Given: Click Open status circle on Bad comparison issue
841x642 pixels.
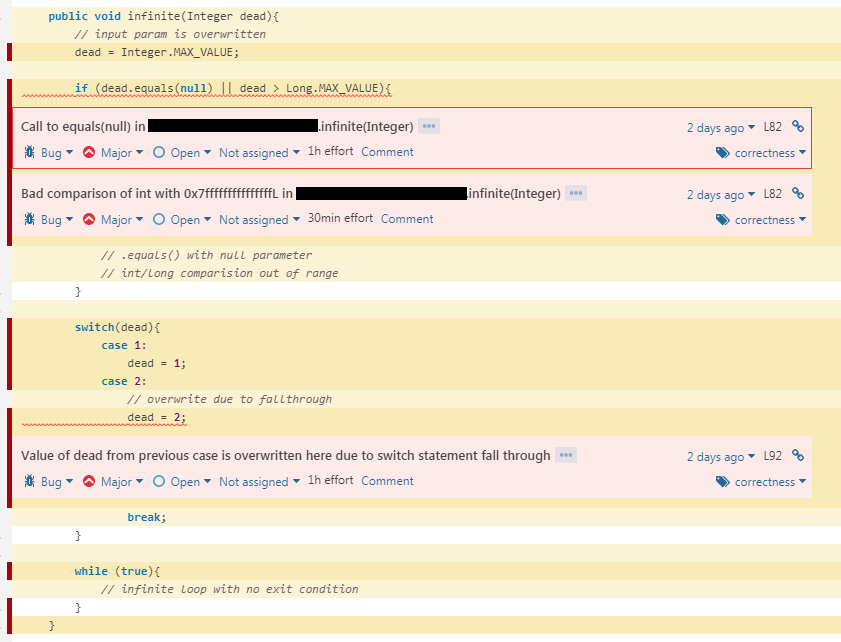Looking at the screenshot, I should click(x=159, y=219).
